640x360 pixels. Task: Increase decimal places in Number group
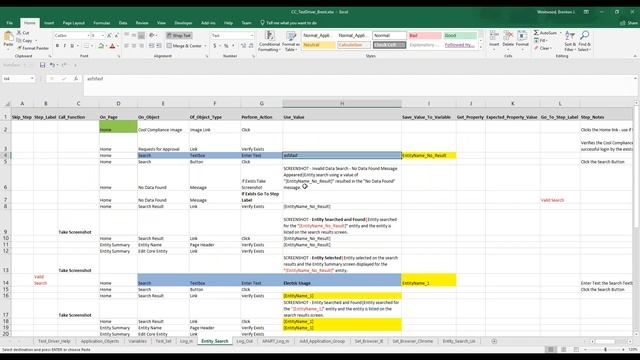(x=244, y=46)
